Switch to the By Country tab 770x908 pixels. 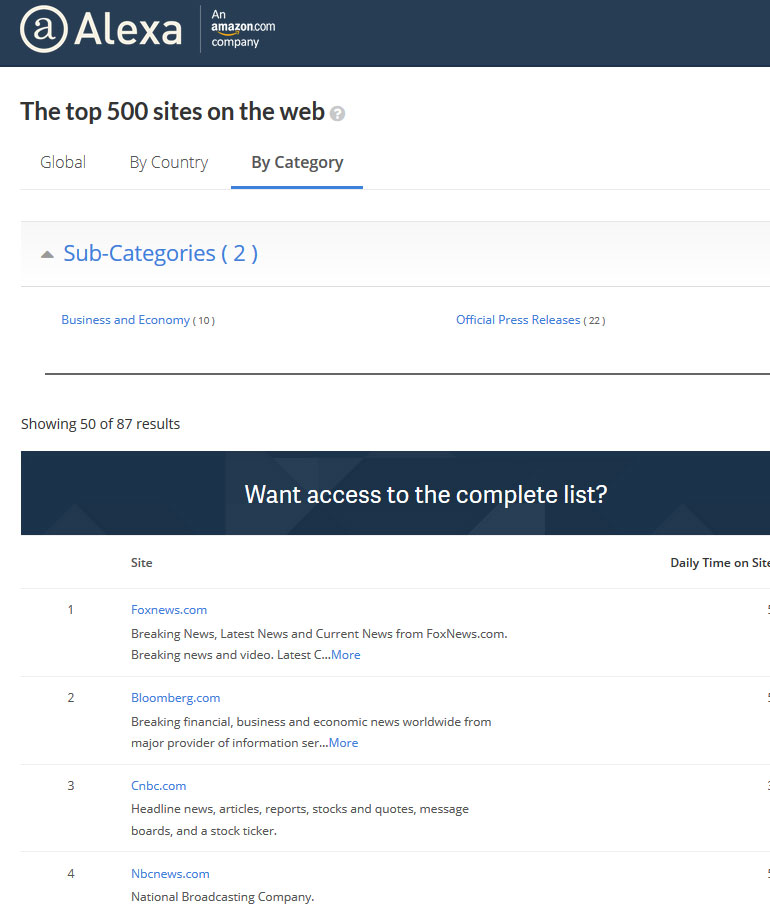click(x=168, y=162)
